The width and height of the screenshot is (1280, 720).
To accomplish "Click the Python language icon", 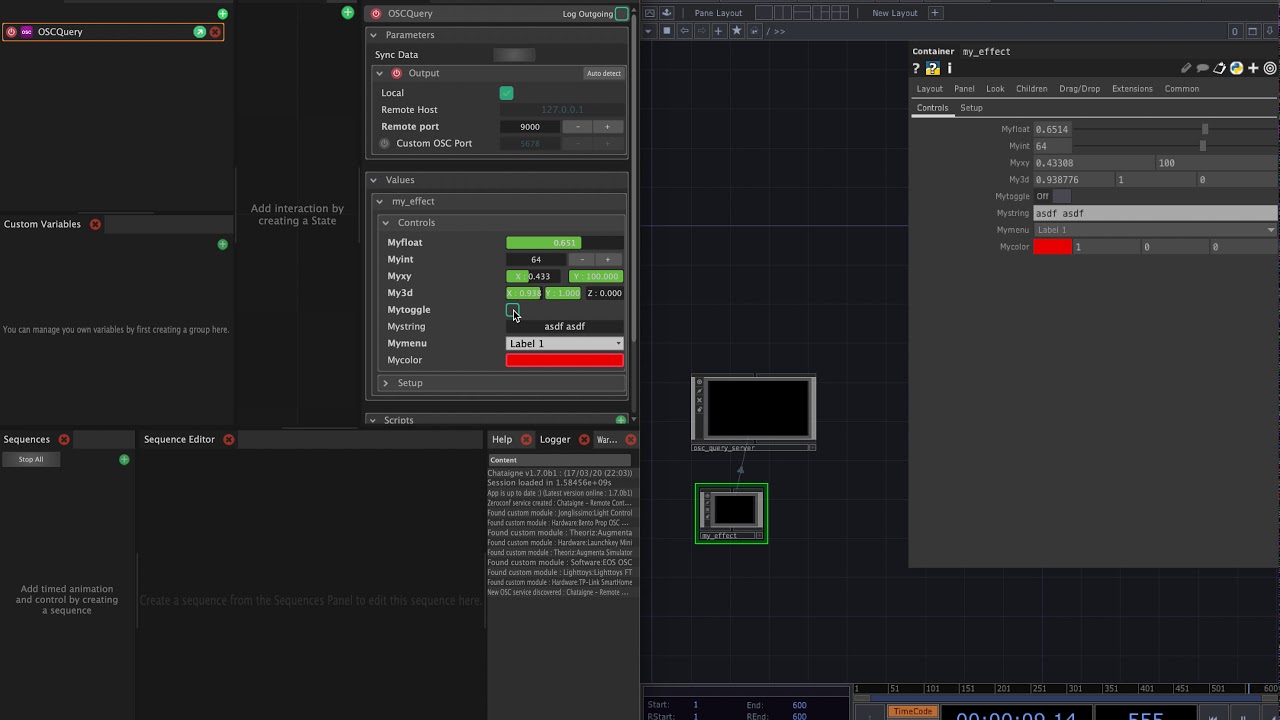I will pos(1236,69).
